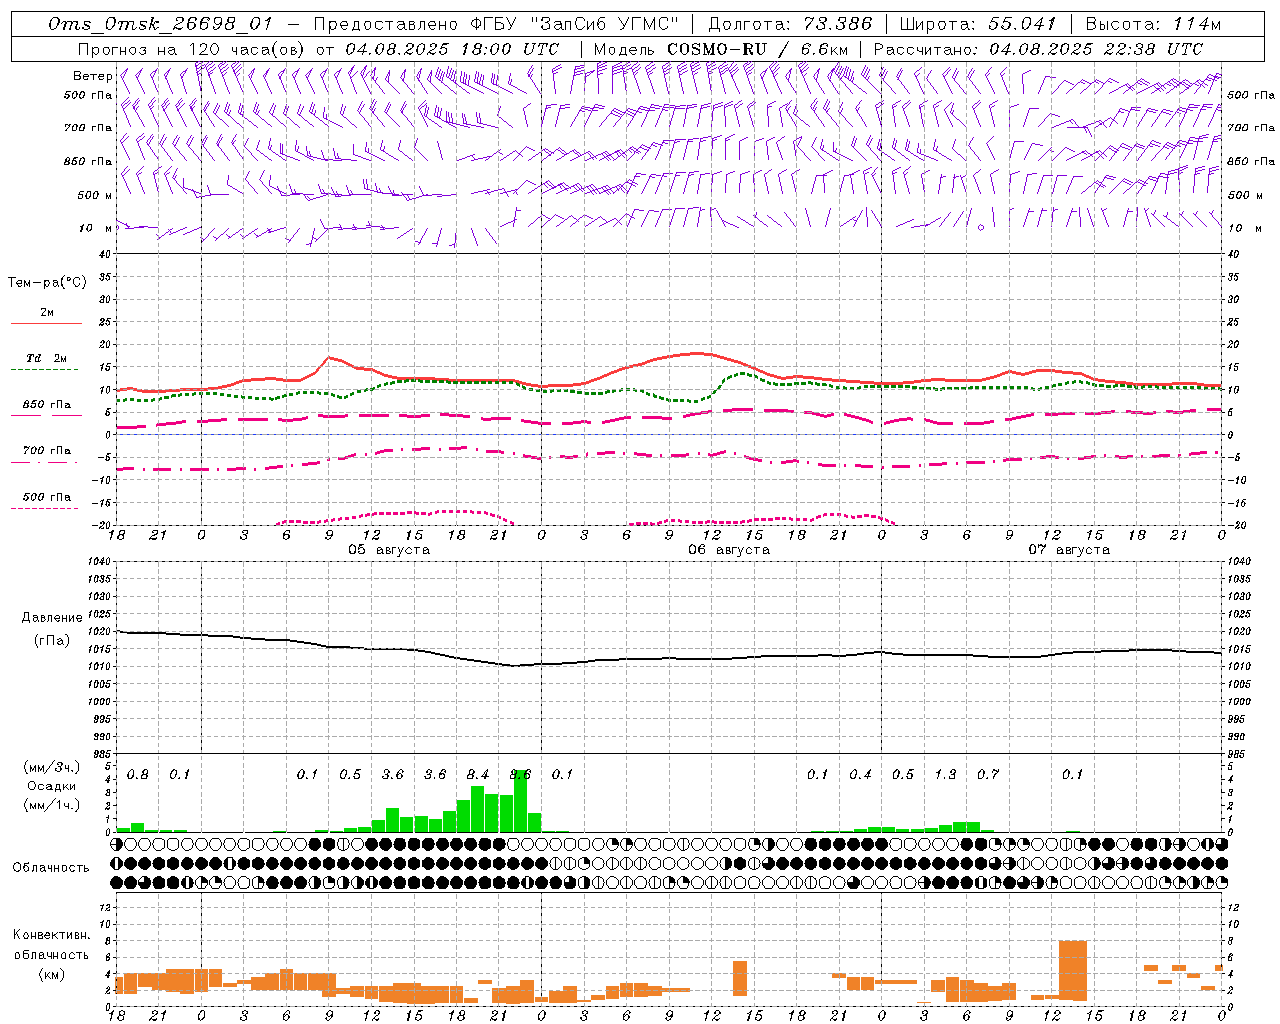This screenshot has height=1024, width=1280.
Task: Select the (мм/1ч.) unit label
Action: (51, 805)
